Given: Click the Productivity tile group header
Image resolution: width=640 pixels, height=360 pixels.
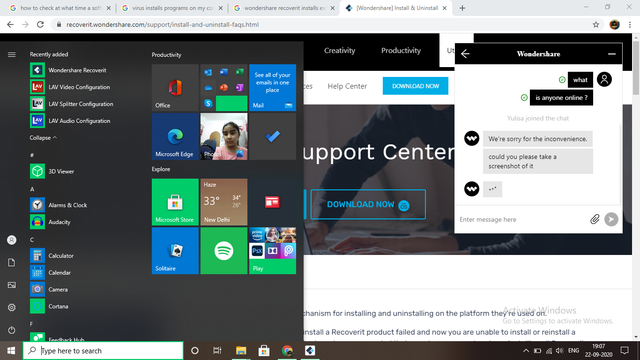Looking at the screenshot, I should [x=166, y=55].
